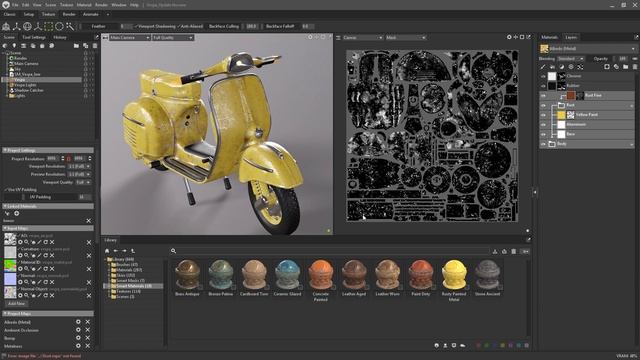Screen dimensions: 640x360
Task: Add a new light via lightbulb icon
Action: (14, 46)
